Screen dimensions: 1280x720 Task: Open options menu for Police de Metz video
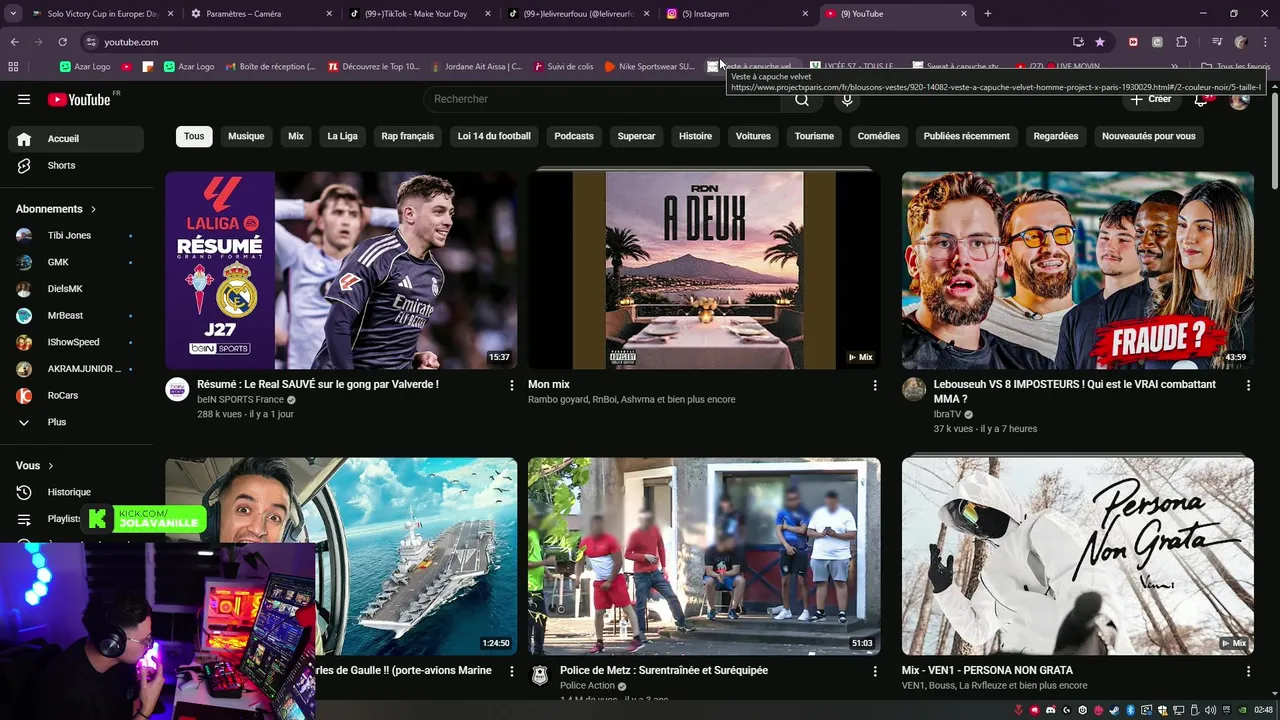tap(875, 671)
